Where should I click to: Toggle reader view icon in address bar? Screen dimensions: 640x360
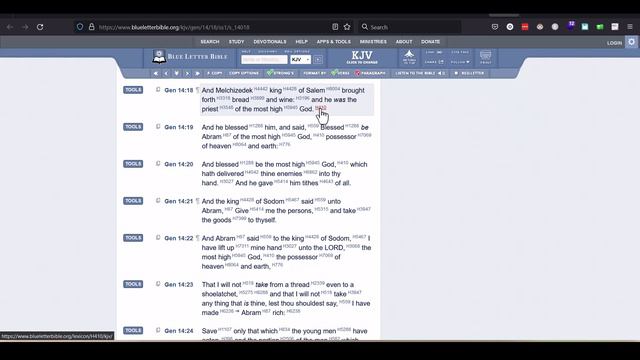pos(335,27)
